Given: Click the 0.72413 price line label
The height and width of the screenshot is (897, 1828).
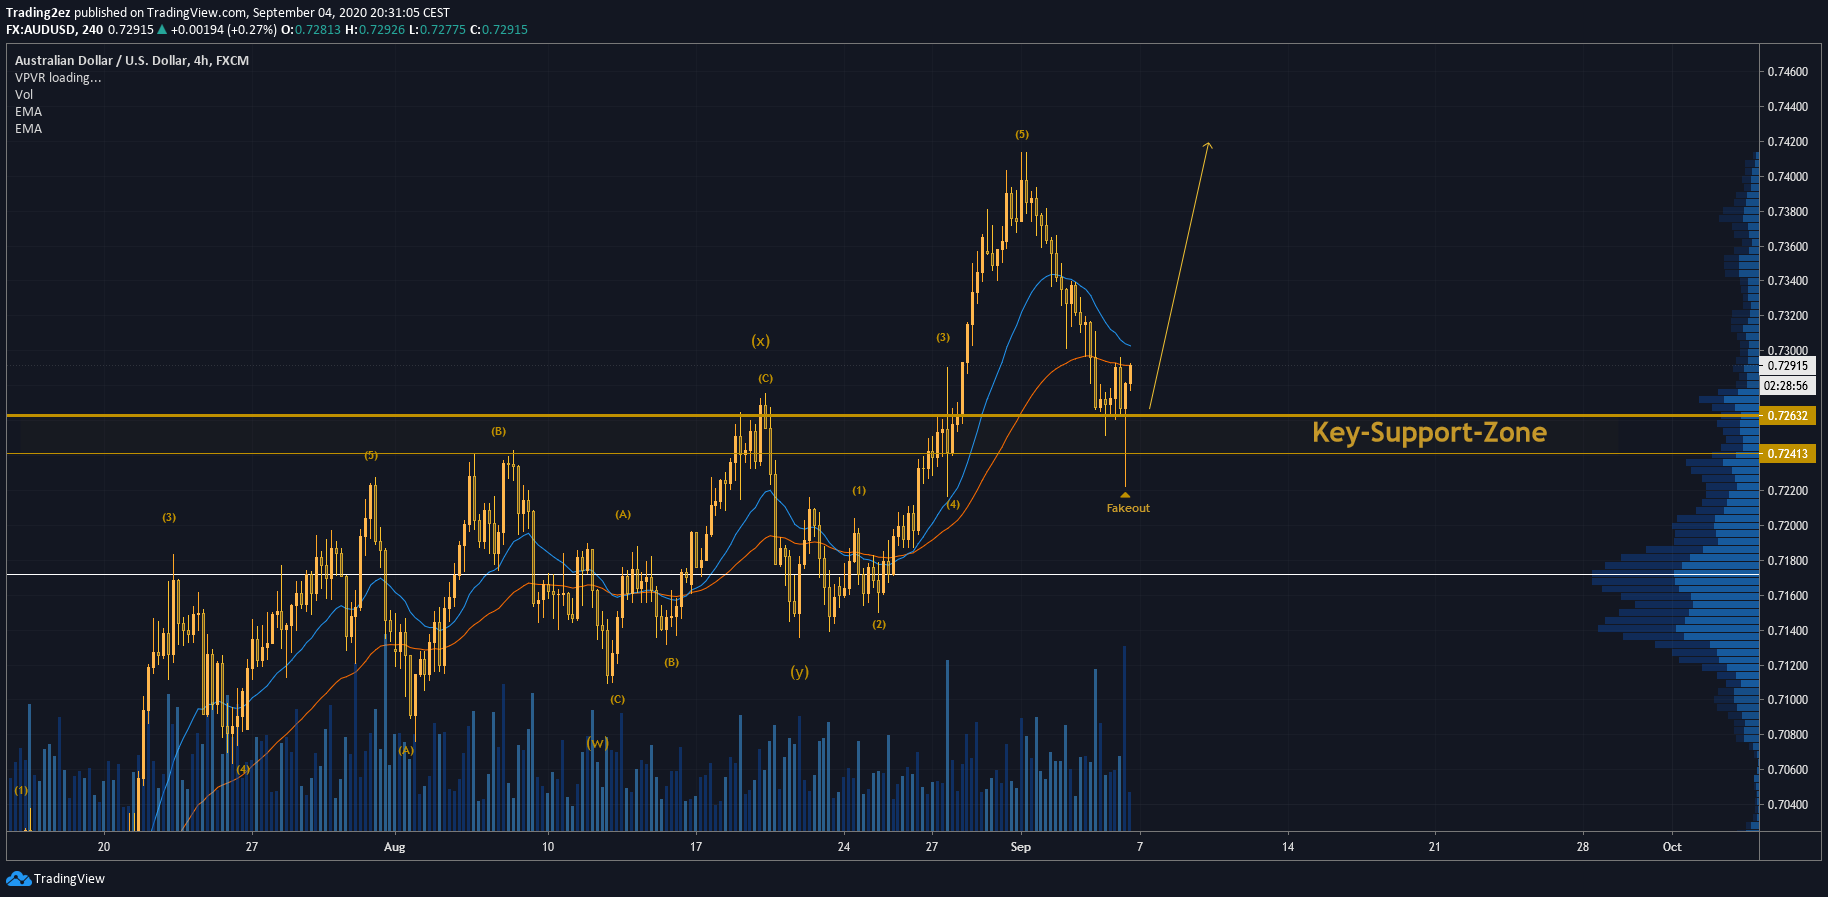Looking at the screenshot, I should [1787, 454].
